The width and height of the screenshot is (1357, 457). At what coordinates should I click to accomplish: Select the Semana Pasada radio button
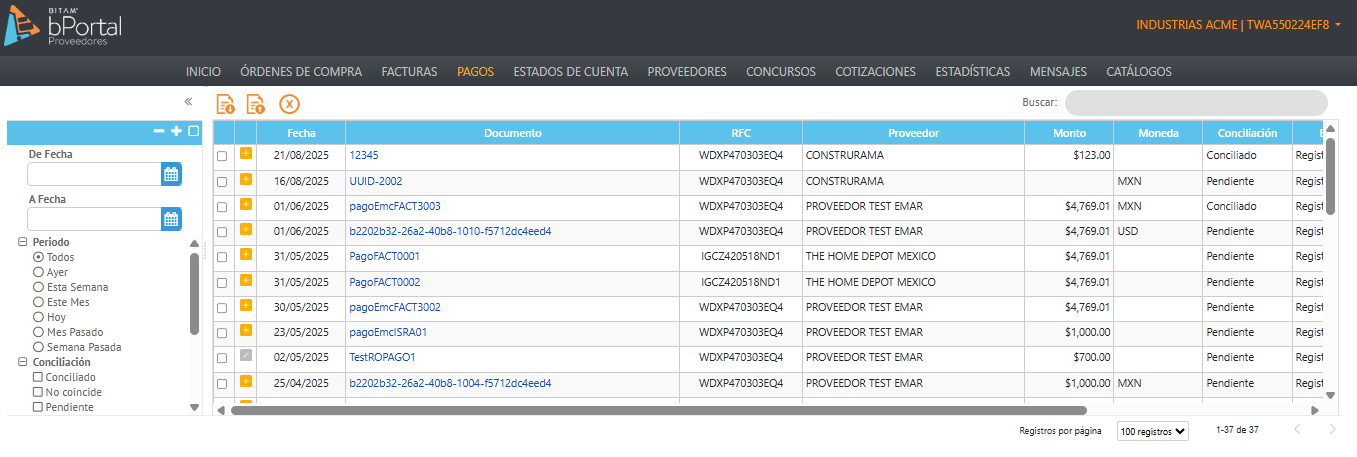click(38, 347)
